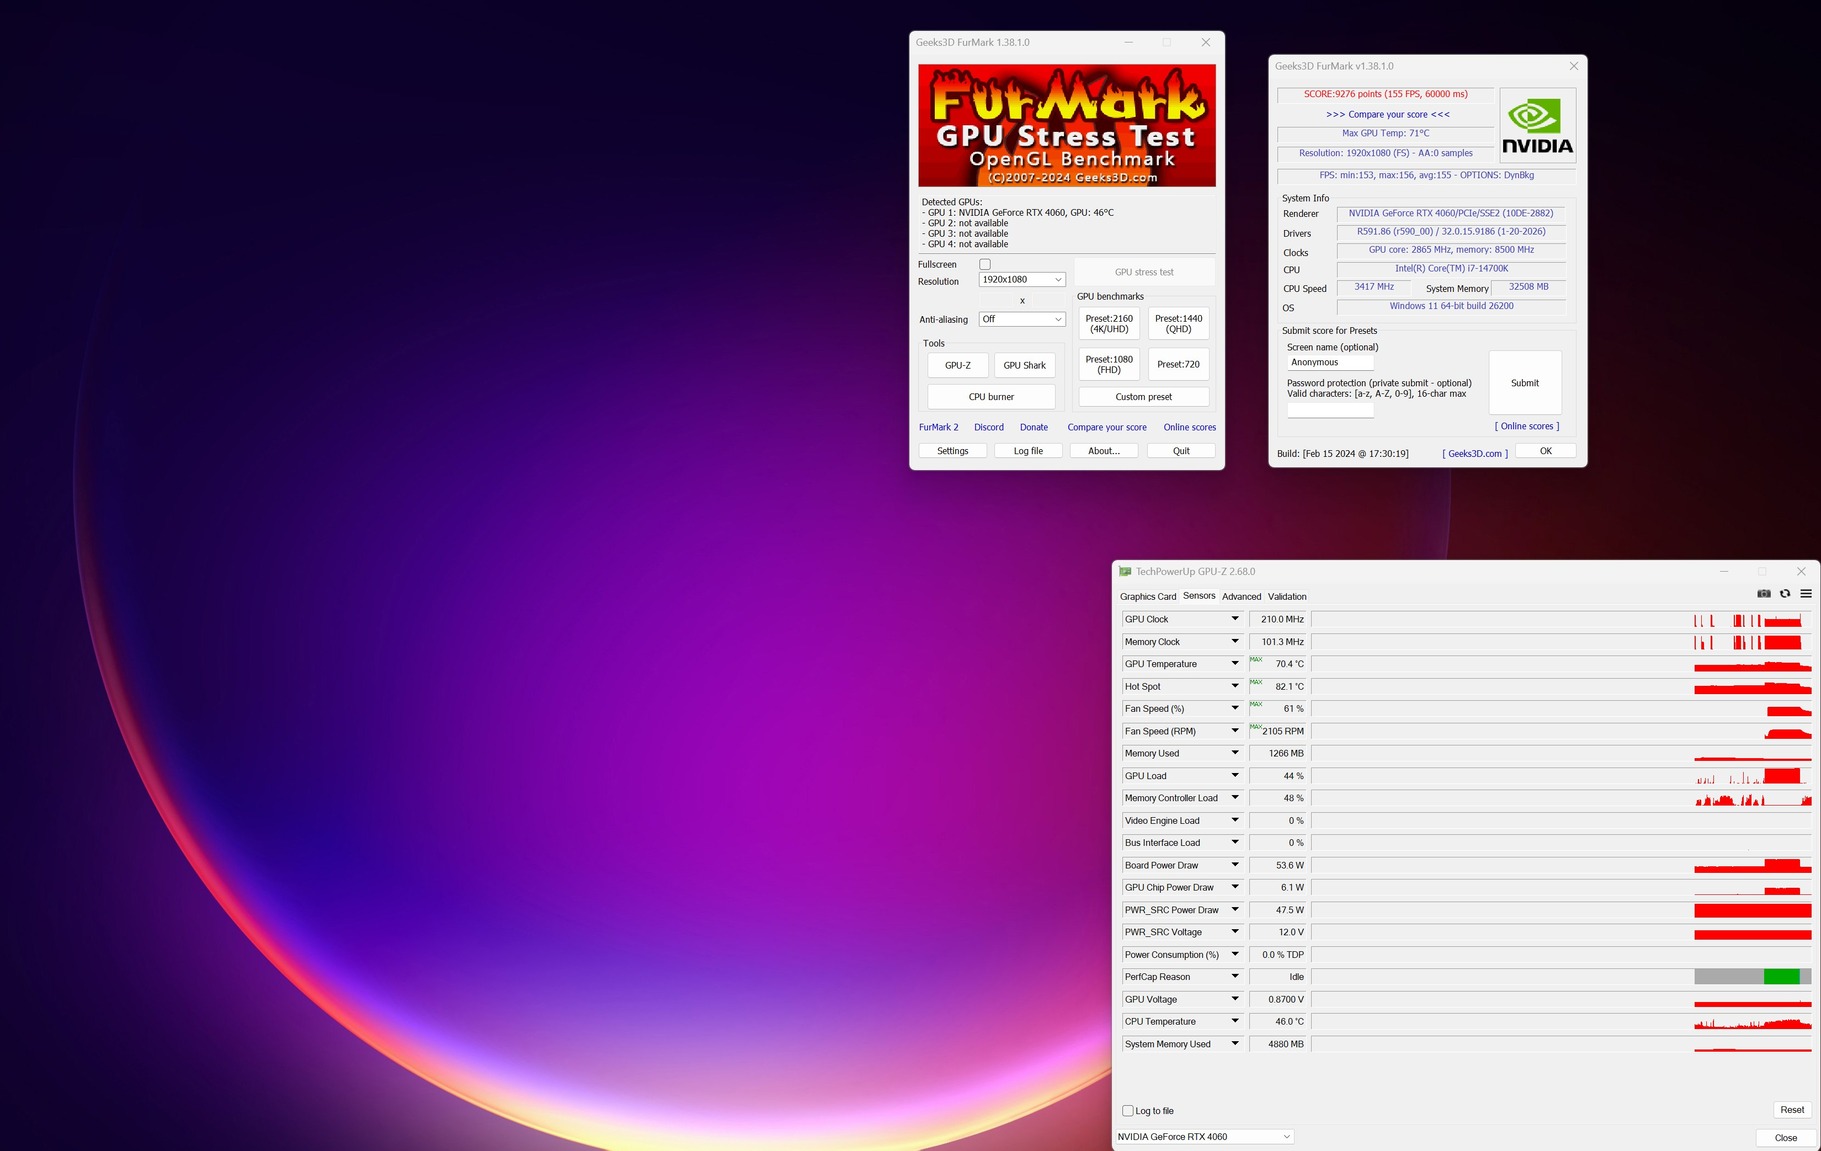This screenshot has width=1821, height=1151.
Task: Follow the FurMark 2 link
Action: click(x=939, y=427)
